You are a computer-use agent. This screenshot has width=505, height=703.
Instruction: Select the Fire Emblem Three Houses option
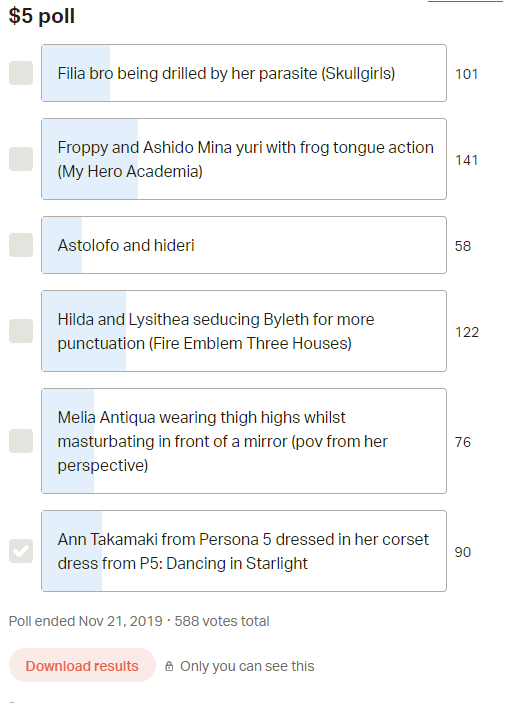click(x=244, y=331)
